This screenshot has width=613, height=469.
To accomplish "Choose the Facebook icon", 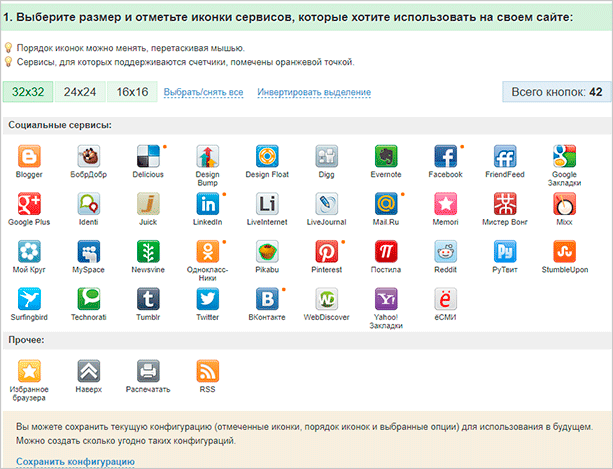I will [445, 156].
